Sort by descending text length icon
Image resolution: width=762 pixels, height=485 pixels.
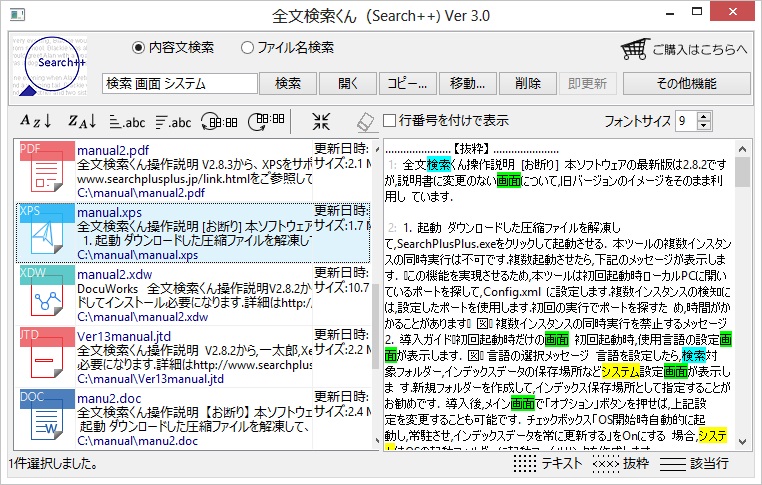pyautogui.click(x=173, y=122)
